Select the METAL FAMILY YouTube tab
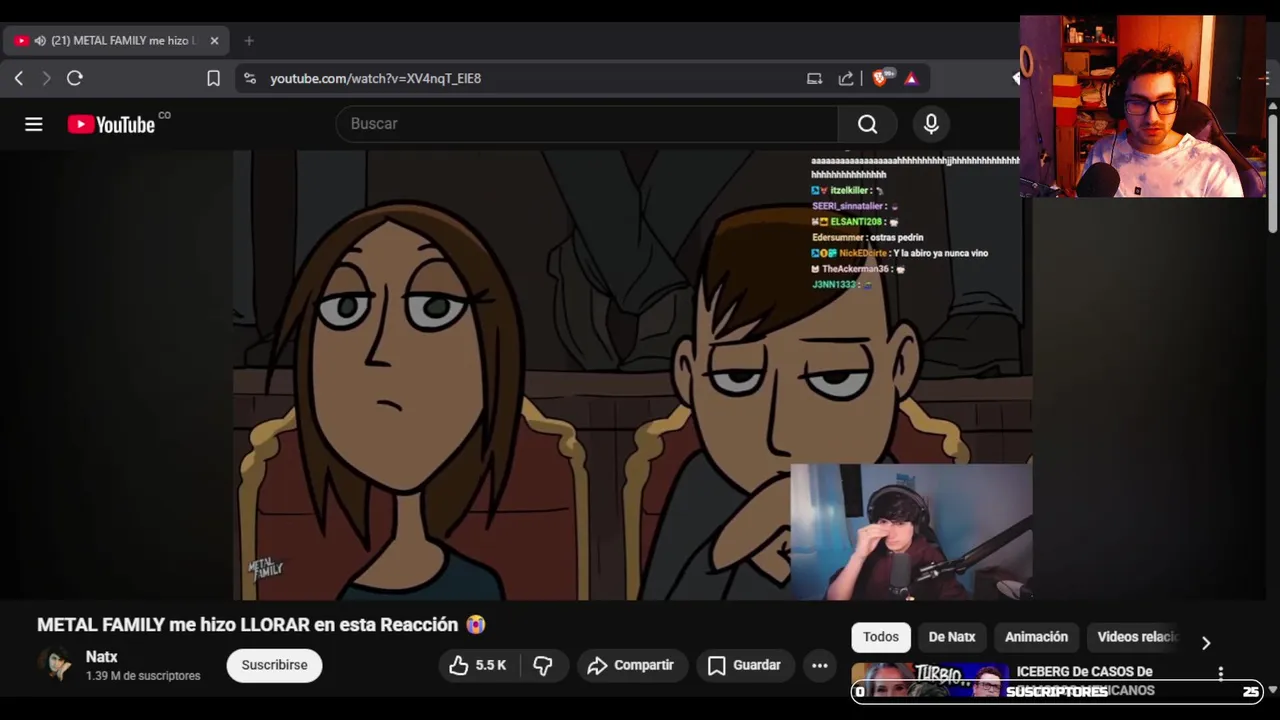The height and width of the screenshot is (720, 1280). pos(116,41)
